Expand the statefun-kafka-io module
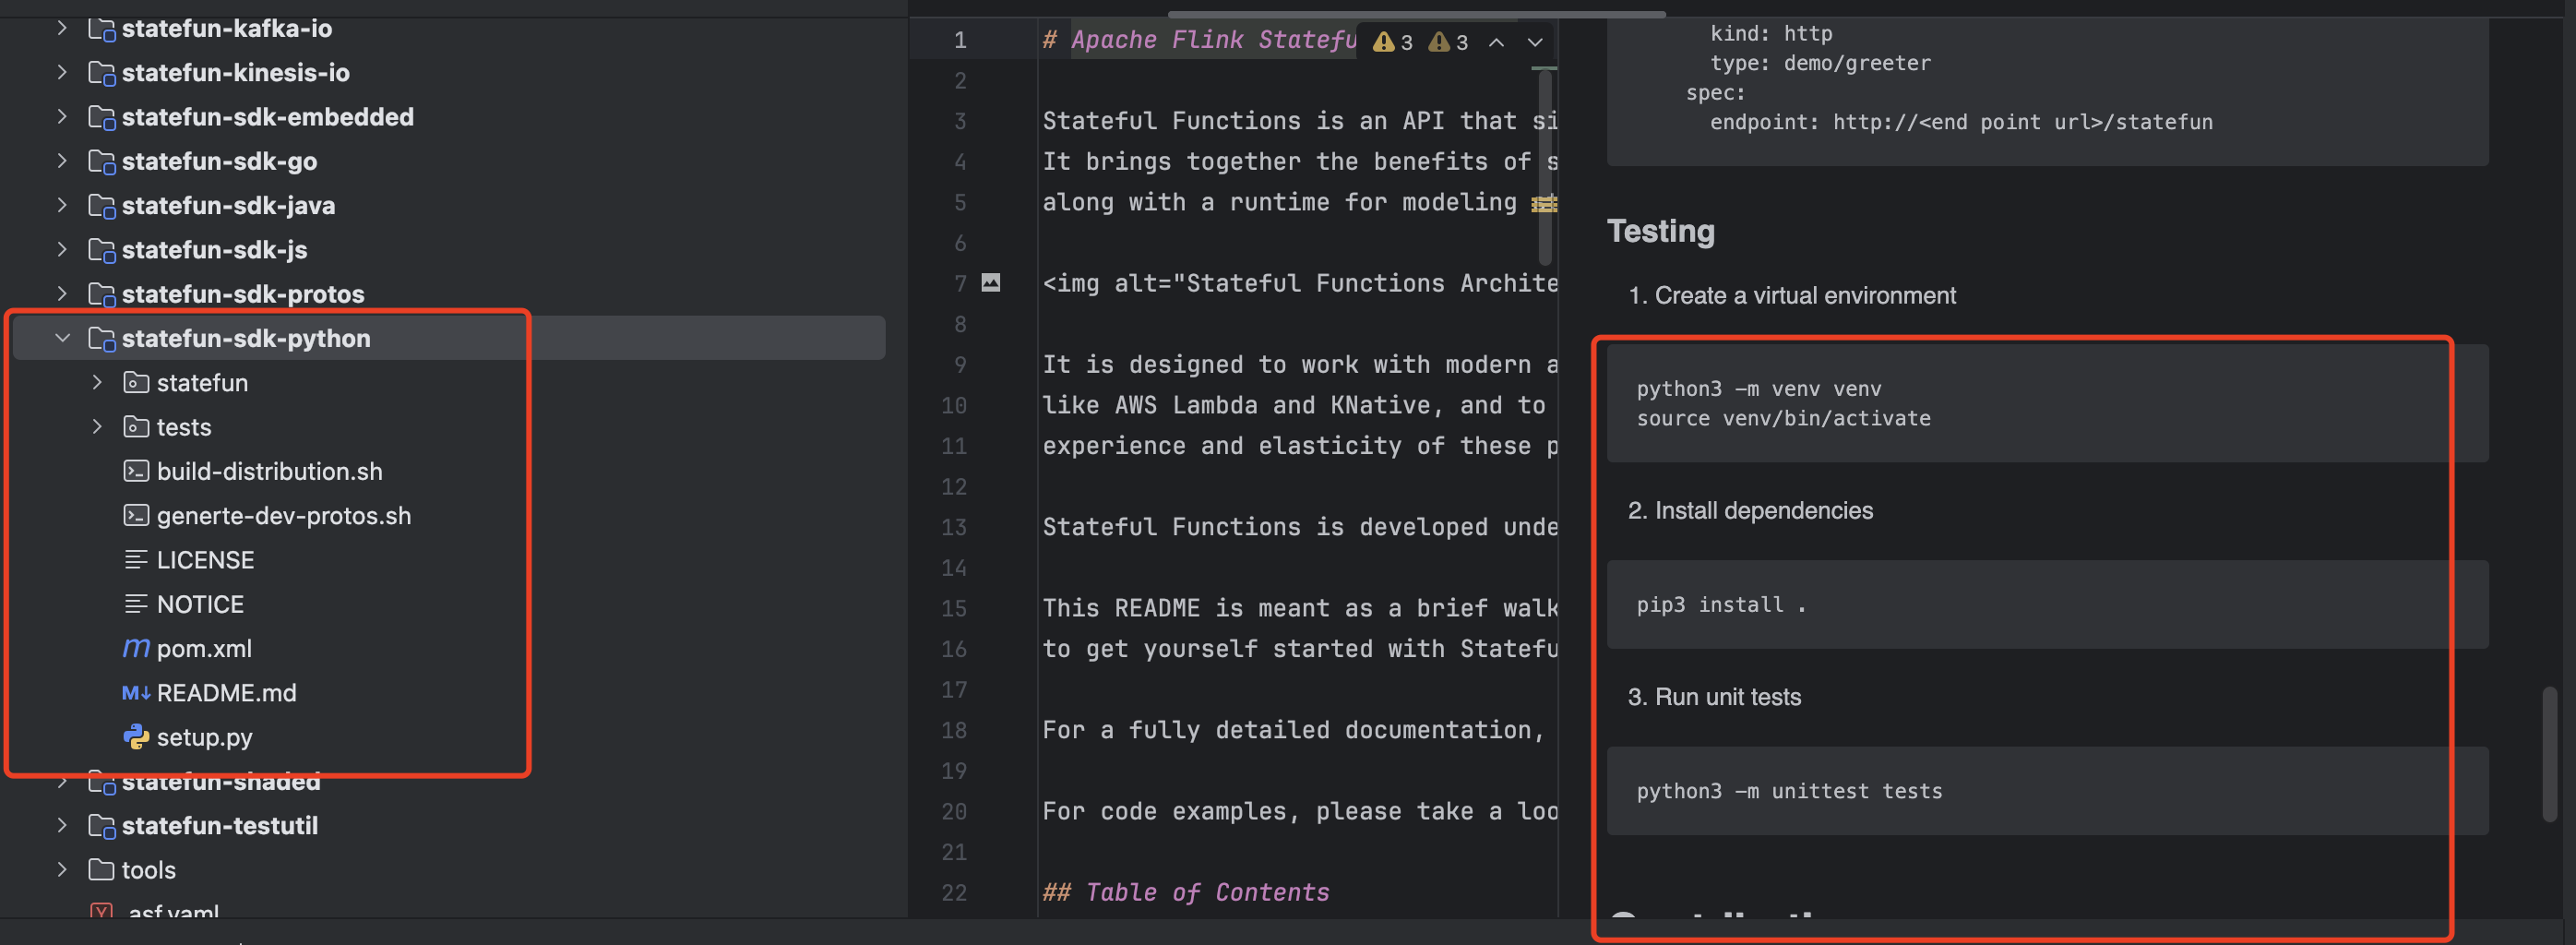2576x945 pixels. (62, 28)
